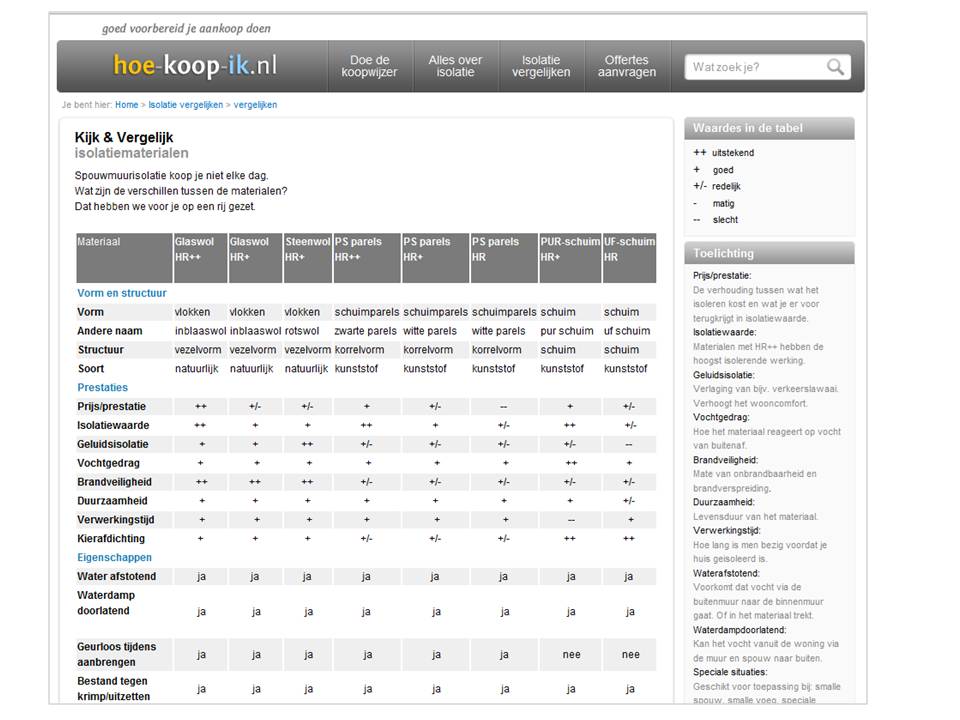Click 'Prijs/prestatie:' term in the Toelichting sidebar
Screen dimensions: 960x720
[x=722, y=276]
